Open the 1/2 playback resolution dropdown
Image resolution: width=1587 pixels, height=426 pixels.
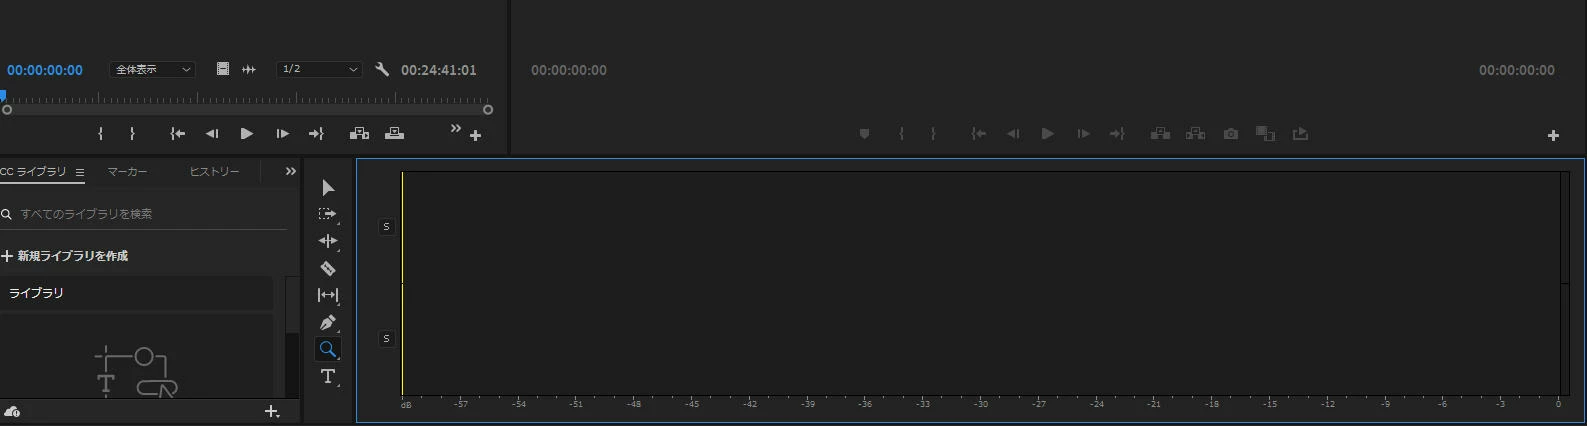click(319, 69)
